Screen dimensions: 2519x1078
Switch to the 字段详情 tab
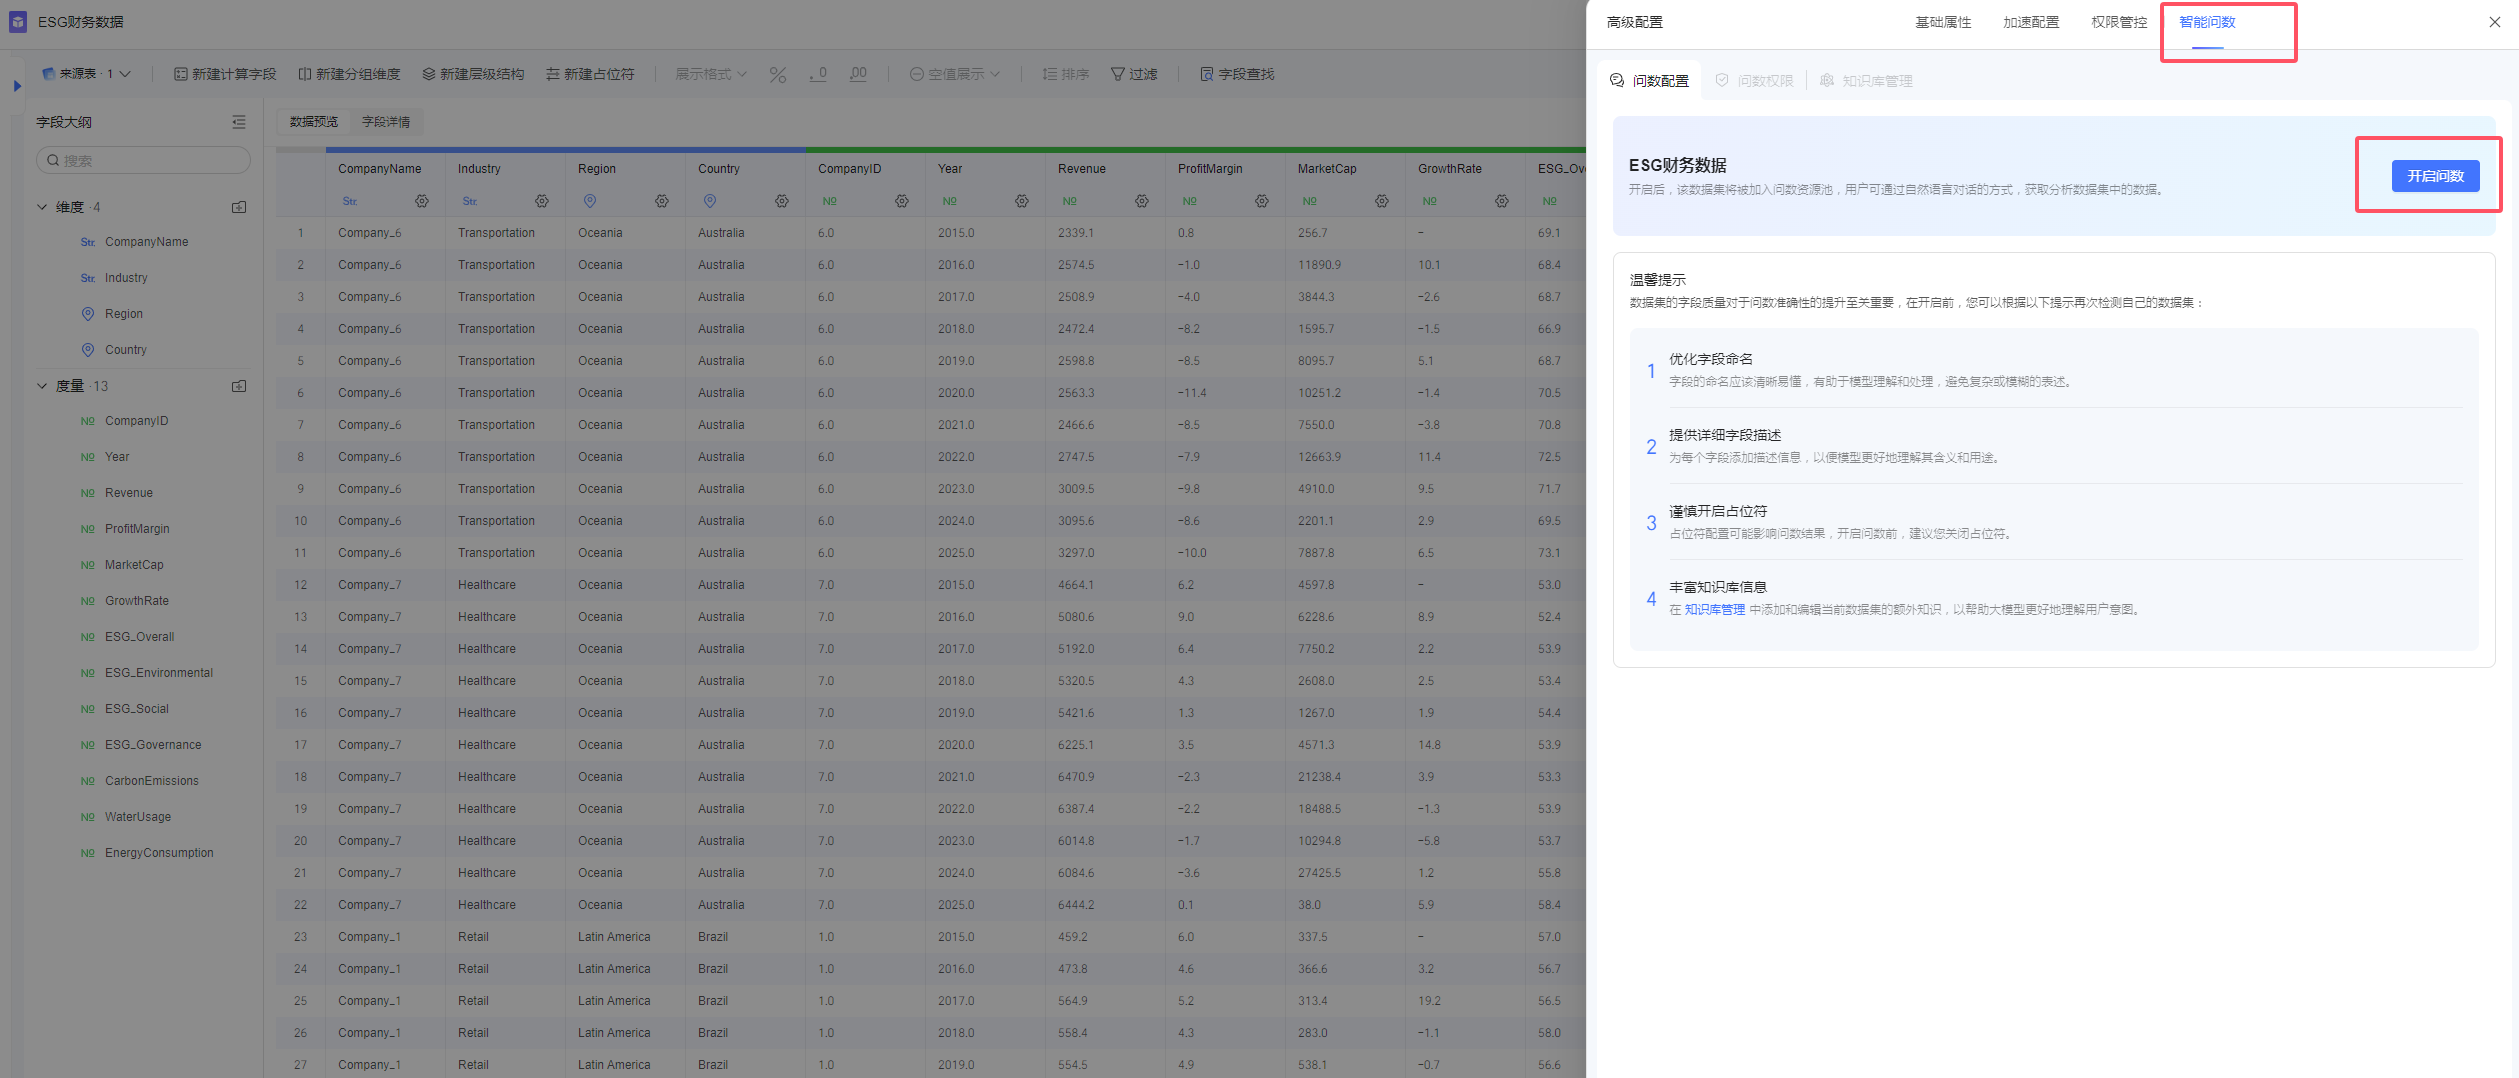(x=386, y=122)
